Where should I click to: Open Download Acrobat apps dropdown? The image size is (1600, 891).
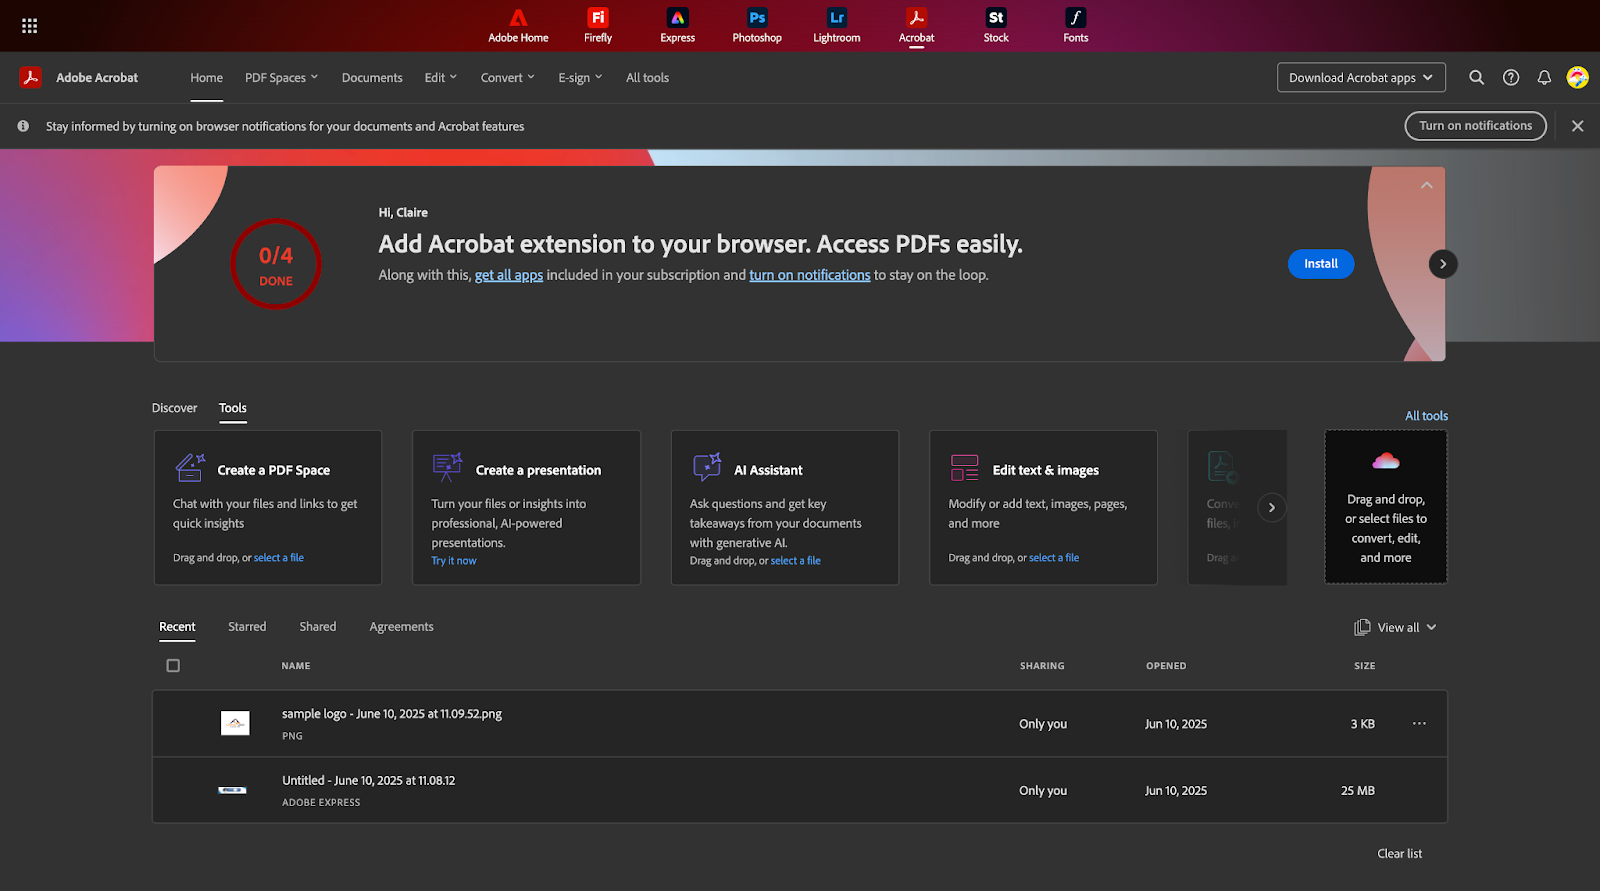pyautogui.click(x=1361, y=77)
